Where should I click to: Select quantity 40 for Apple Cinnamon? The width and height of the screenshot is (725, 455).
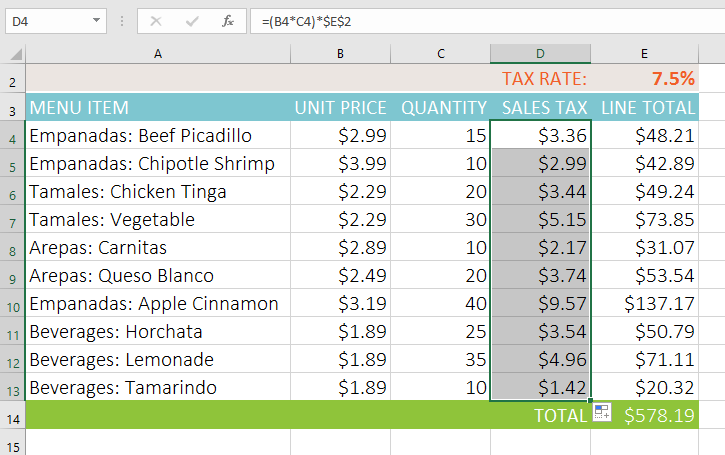tap(441, 303)
